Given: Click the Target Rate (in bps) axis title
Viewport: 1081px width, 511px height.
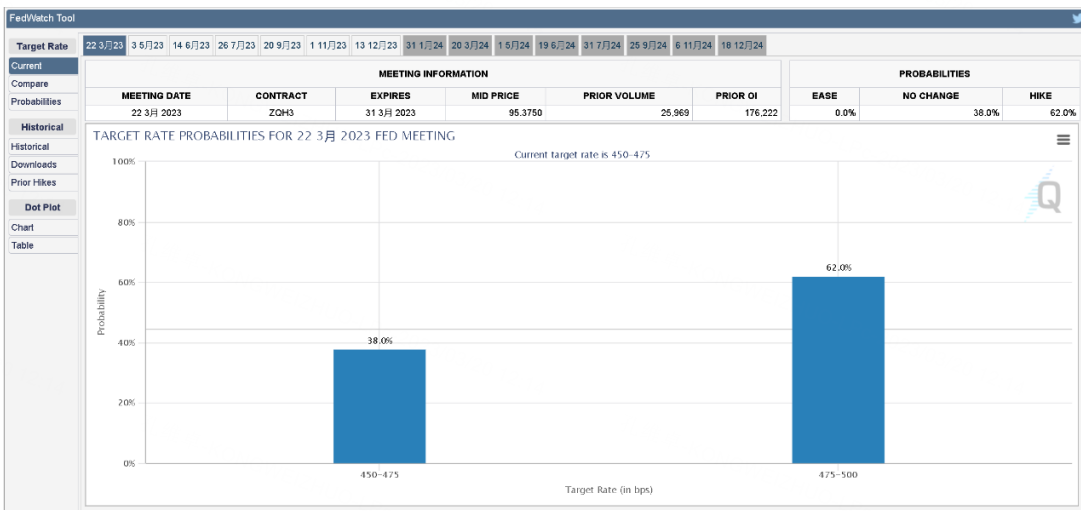Looking at the screenshot, I should [x=609, y=490].
